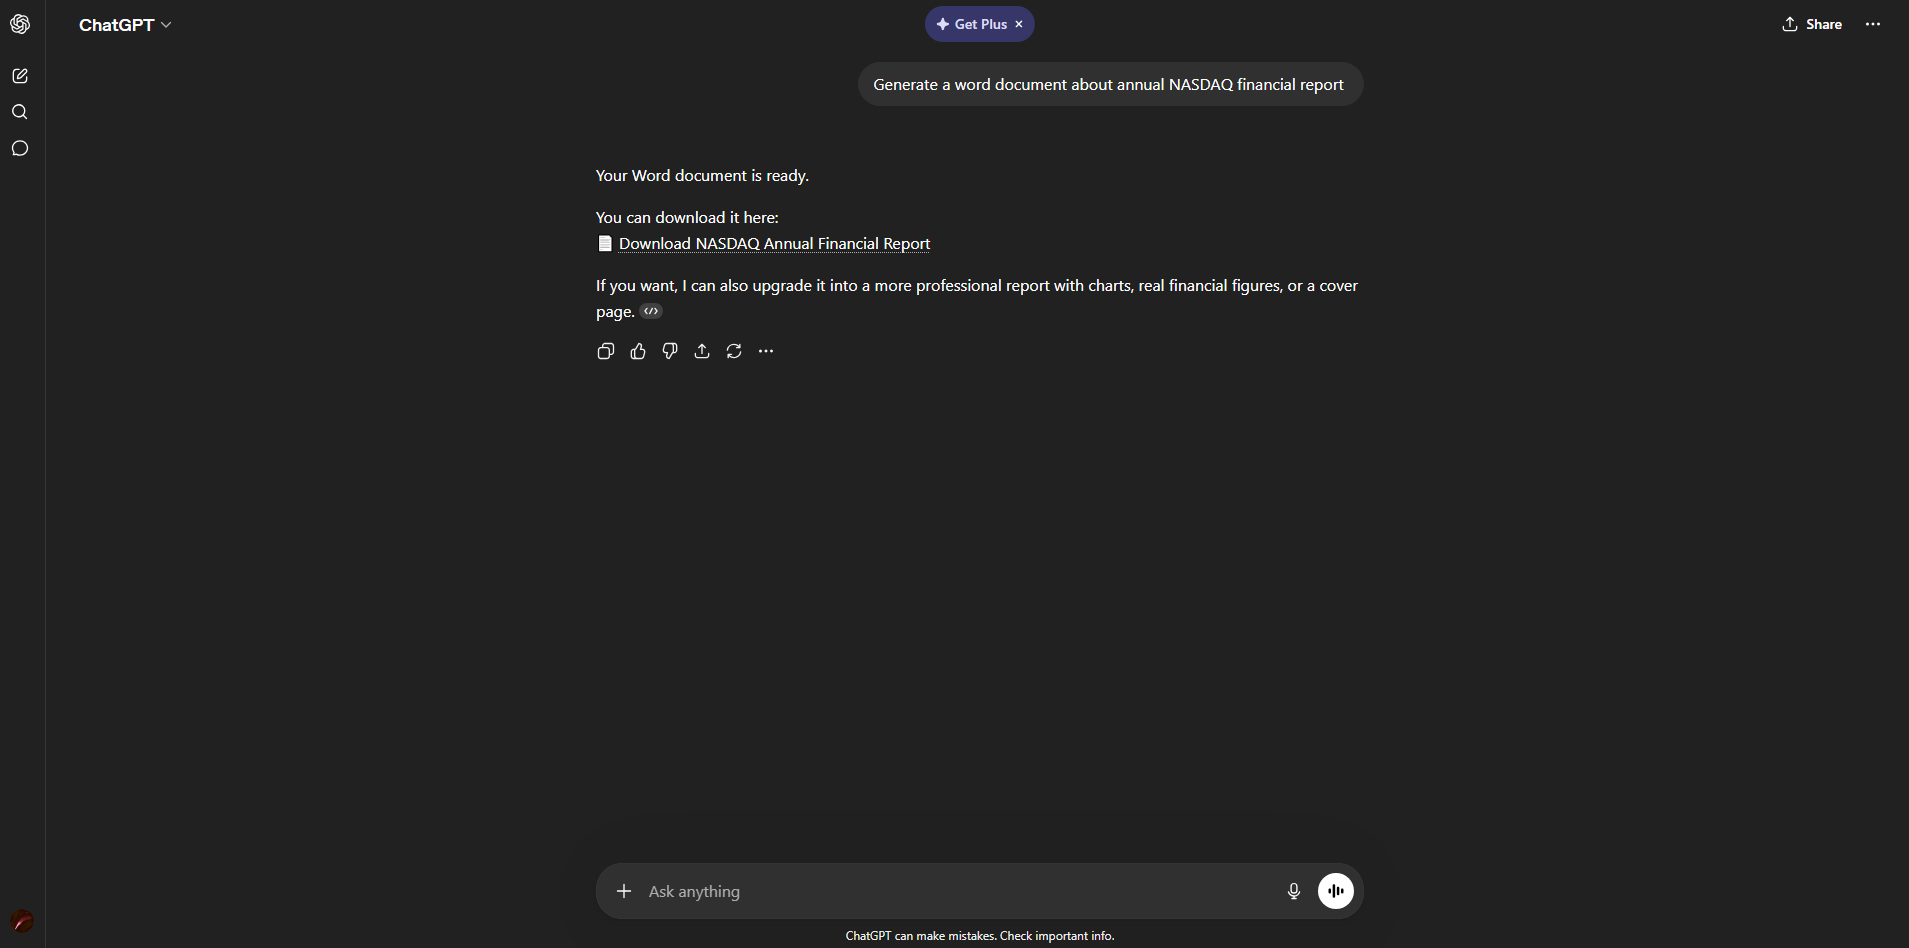Screen dimensions: 1909x948
Task: Regenerate the response with refresh icon
Action: click(x=734, y=351)
